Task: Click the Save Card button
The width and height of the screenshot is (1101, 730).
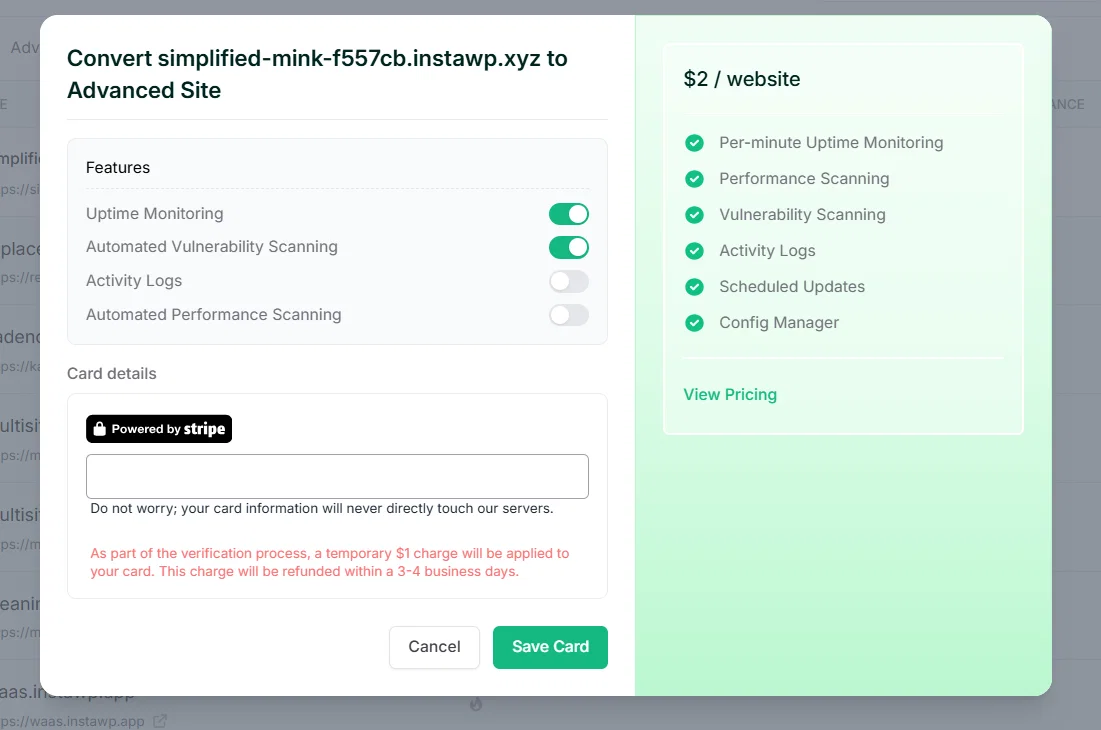Action: pyautogui.click(x=550, y=647)
